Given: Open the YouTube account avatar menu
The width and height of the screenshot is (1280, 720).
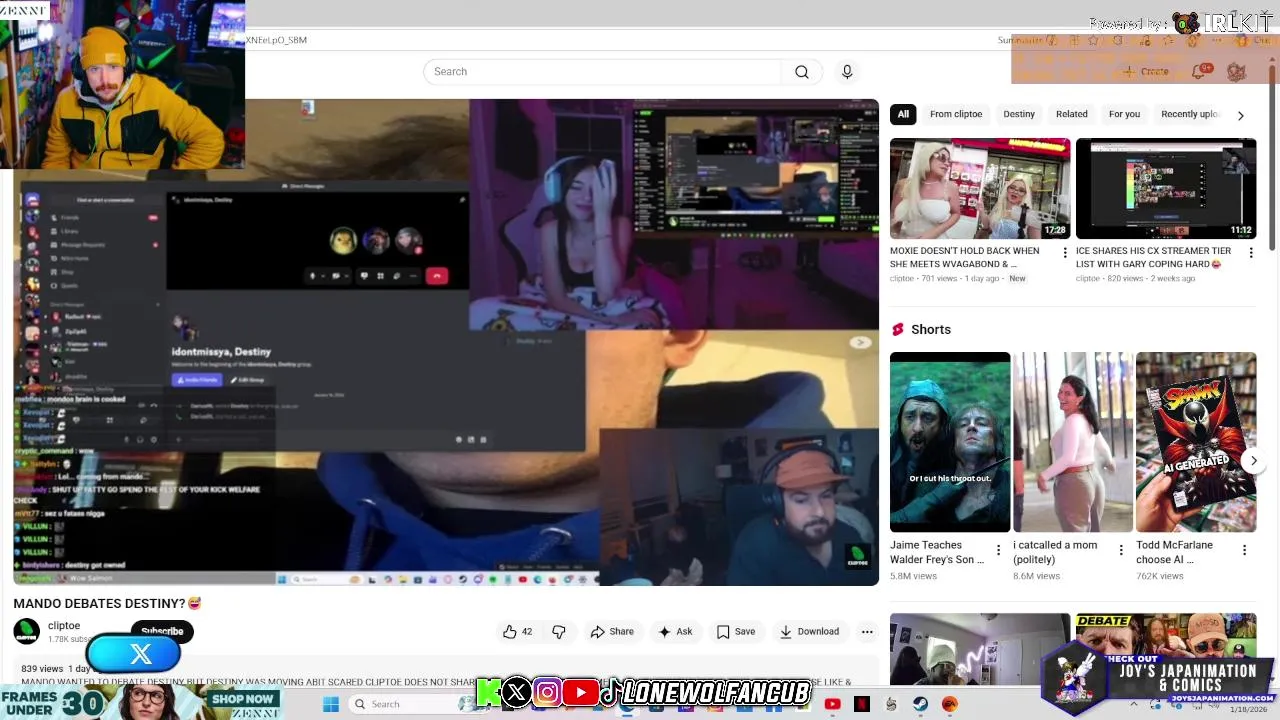Looking at the screenshot, I should pos(1236,71).
